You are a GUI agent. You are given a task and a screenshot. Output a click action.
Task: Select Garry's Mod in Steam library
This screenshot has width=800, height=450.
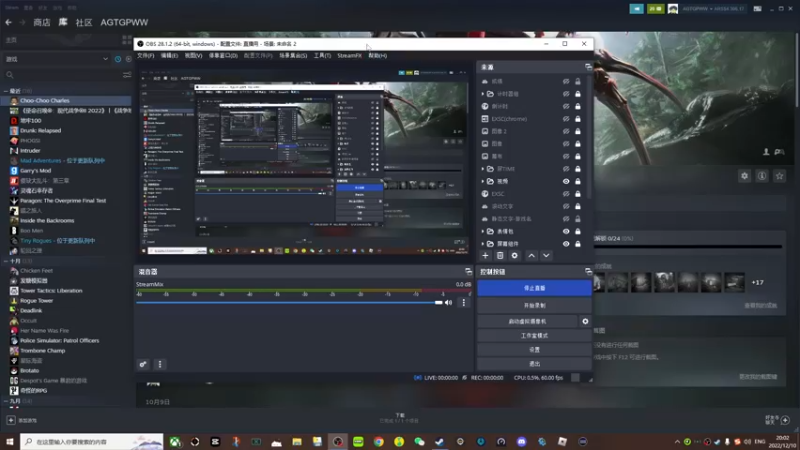click(66, 170)
